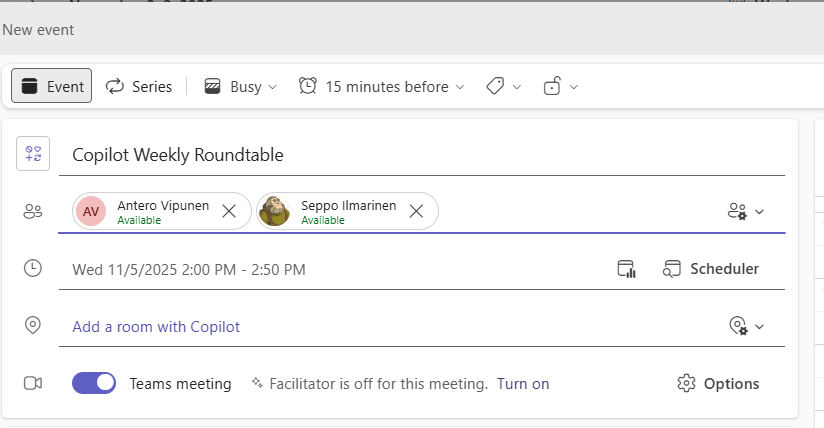Click the Copilot Weekly Roundtable title field
824x428 pixels.
click(400, 155)
